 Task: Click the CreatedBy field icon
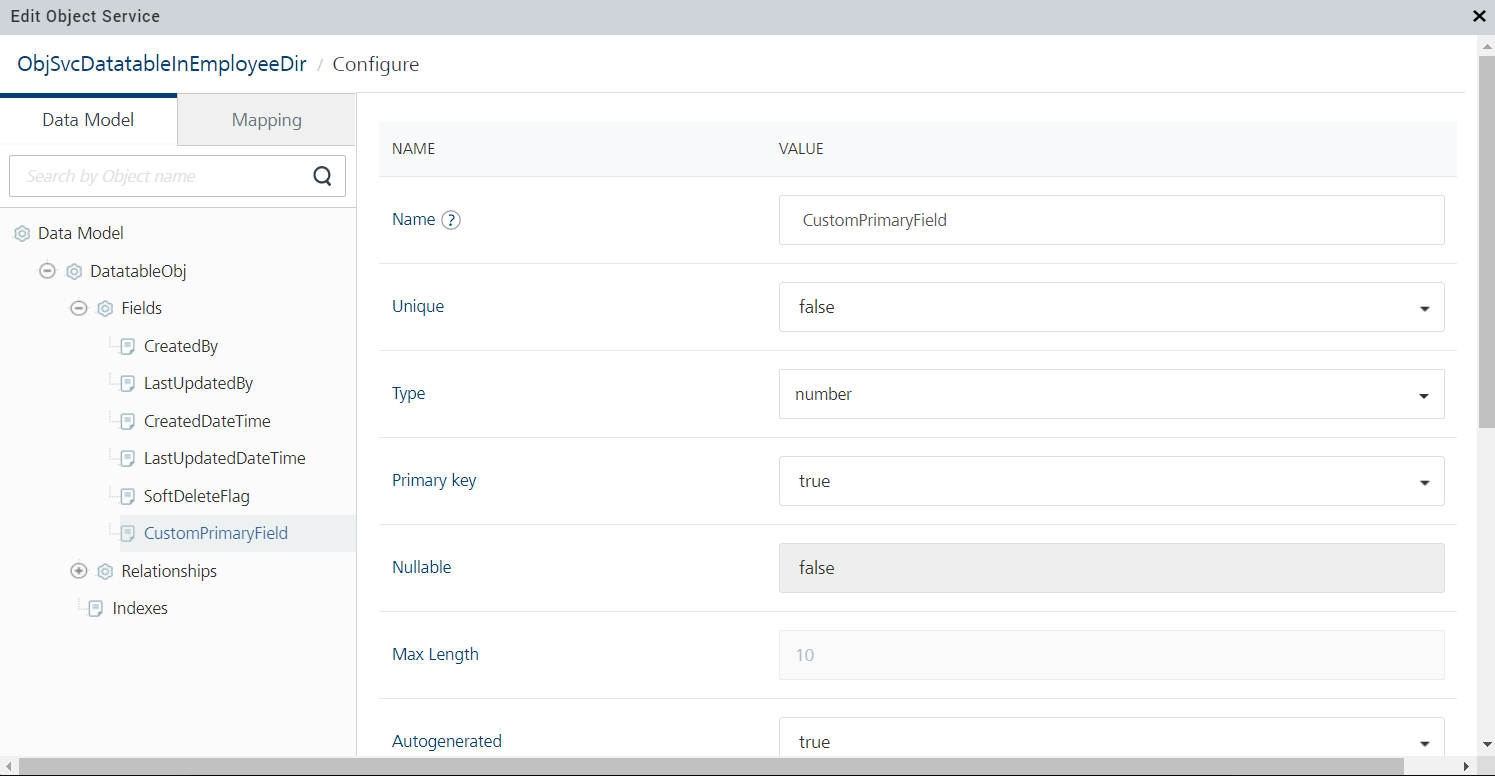click(127, 347)
